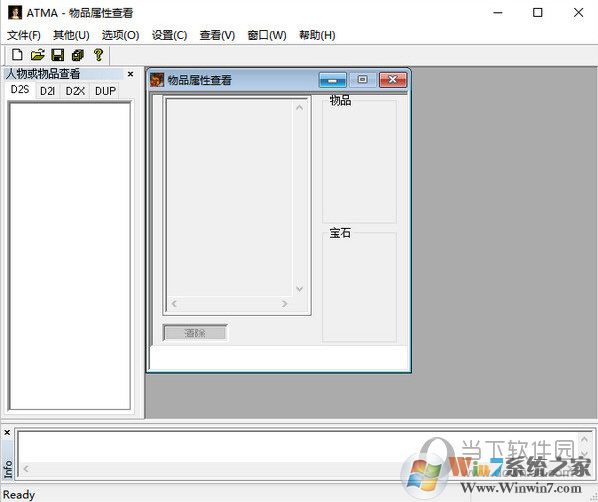
Task: Open the 文件(F) menu
Action: tap(24, 35)
